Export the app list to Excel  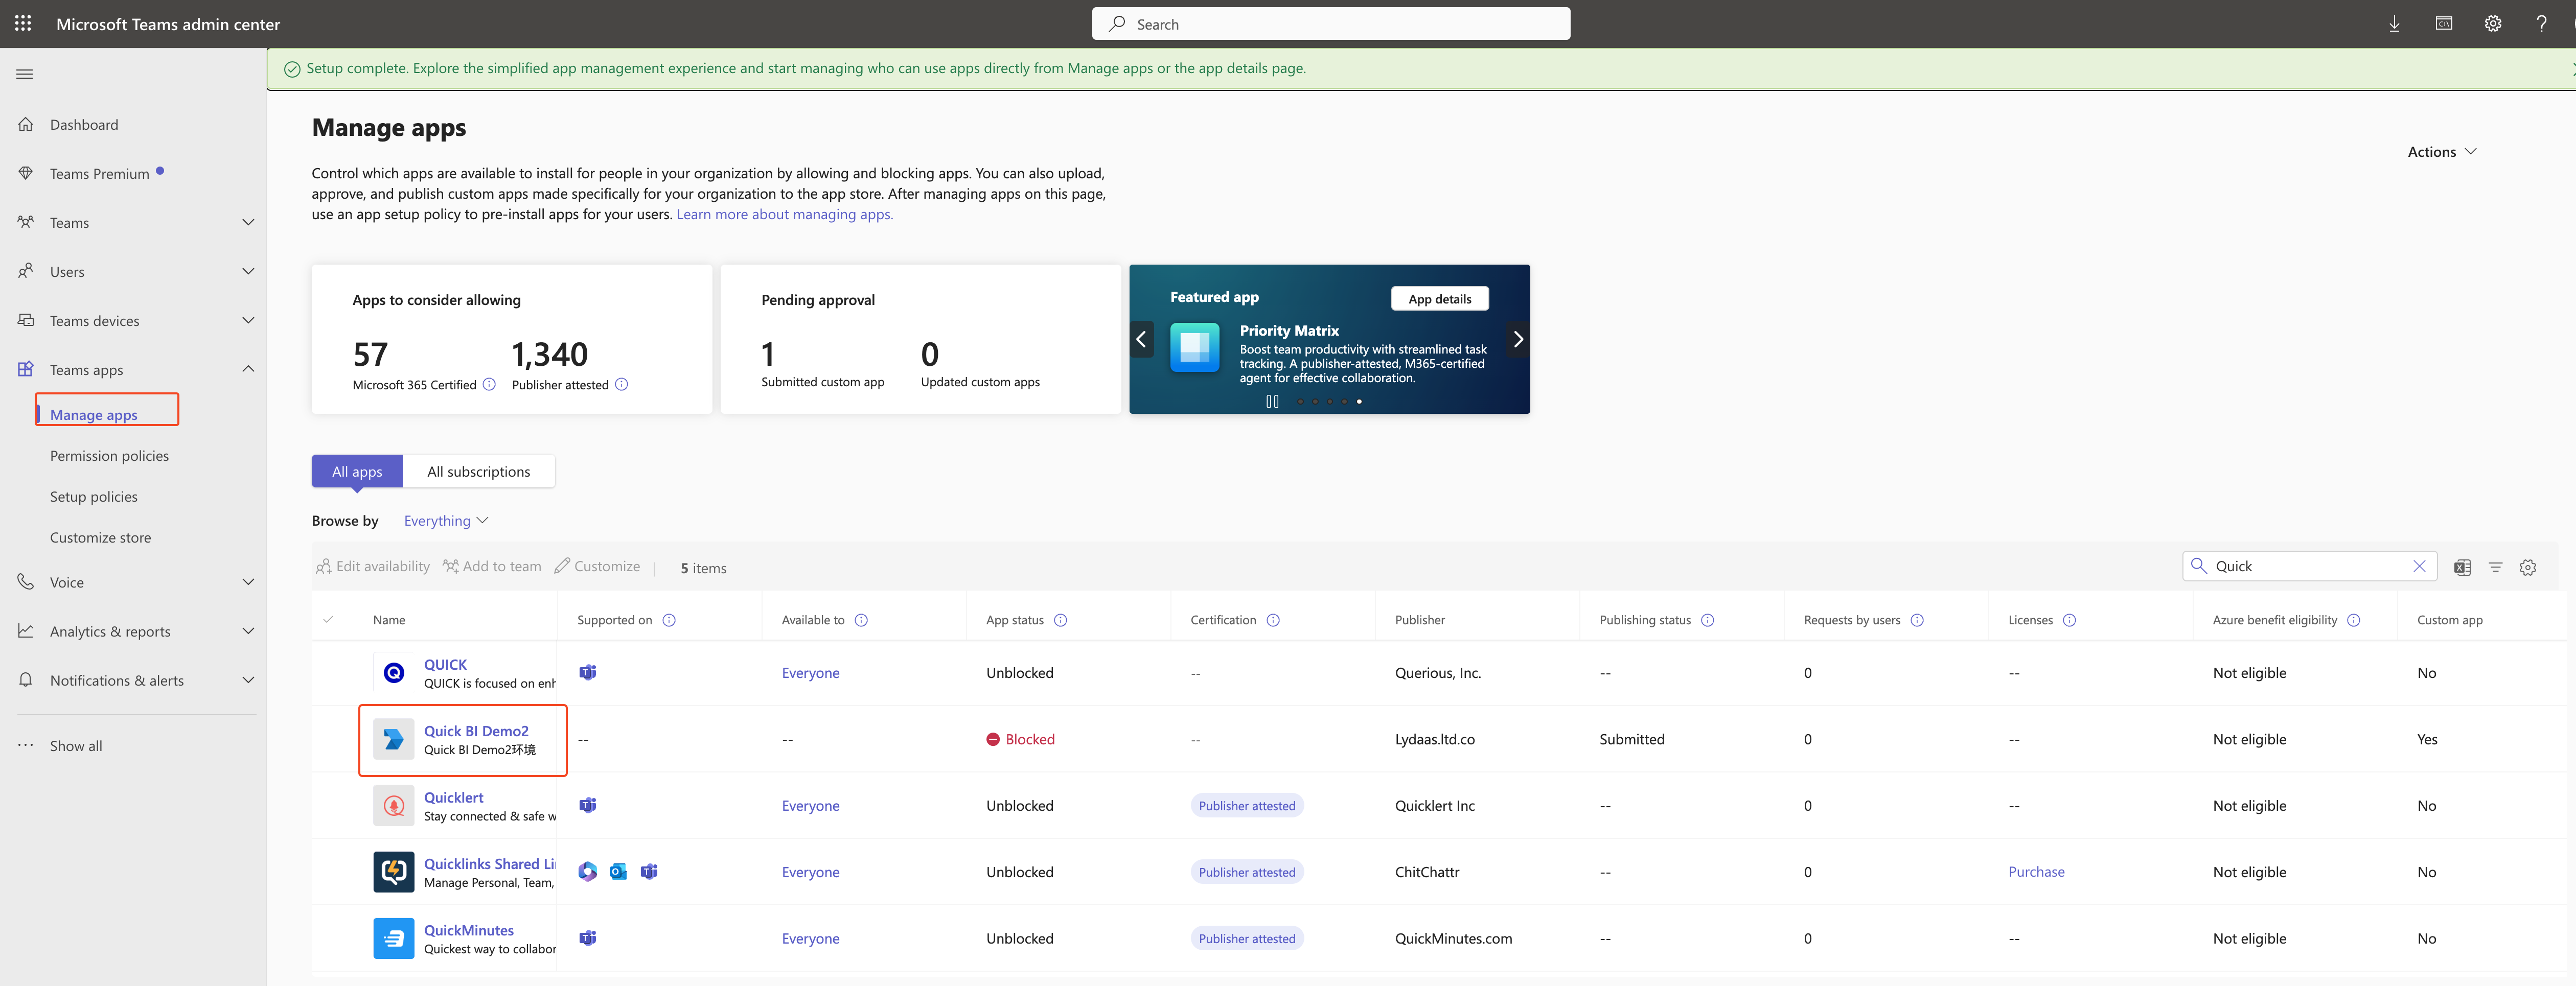point(2462,567)
